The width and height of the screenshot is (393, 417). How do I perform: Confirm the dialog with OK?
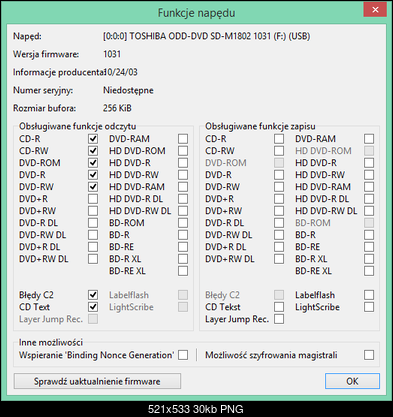352,381
